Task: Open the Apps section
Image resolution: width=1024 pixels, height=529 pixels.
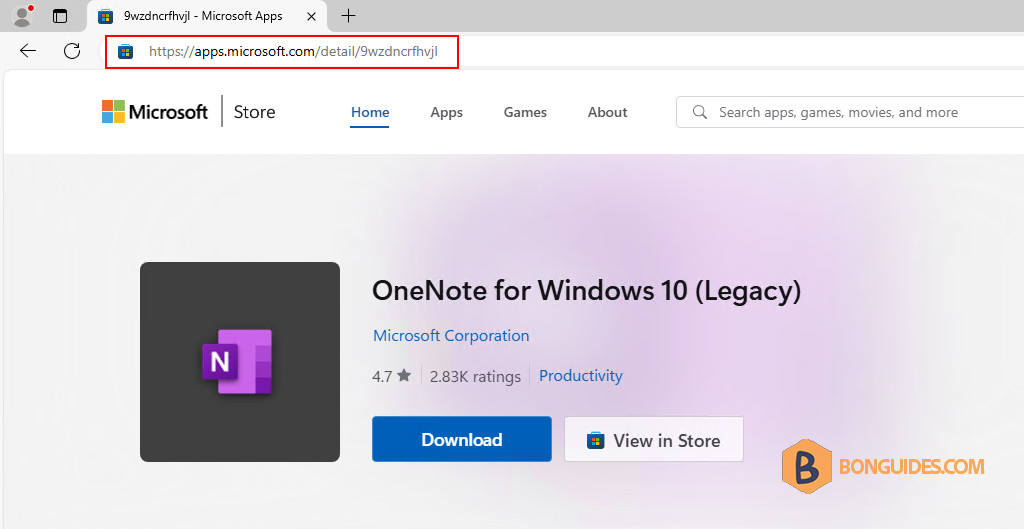Action: click(447, 112)
